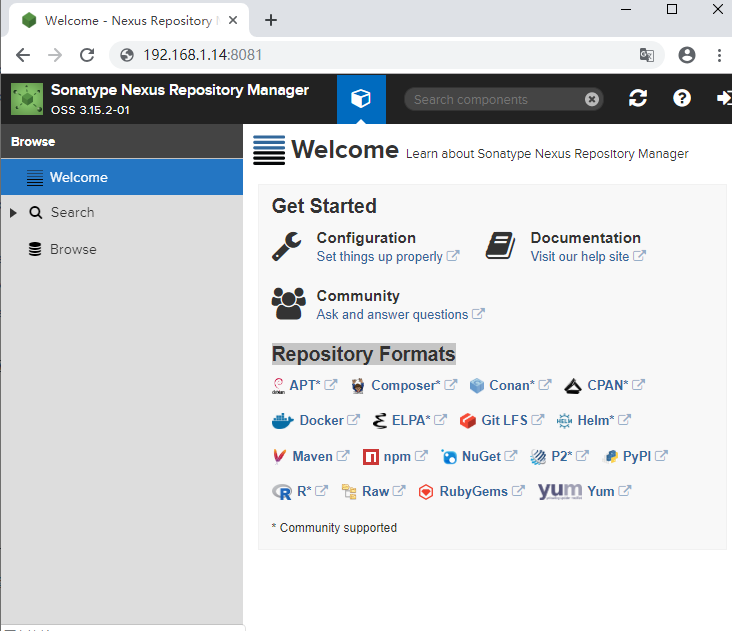Click the browser address bar URL
This screenshot has width=732, height=631.
[x=202, y=55]
